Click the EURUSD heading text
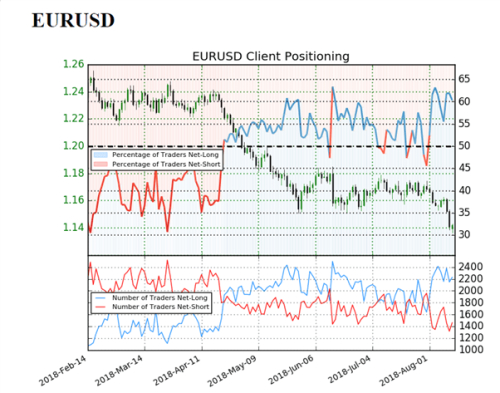The image size is (500, 393). 73,20
